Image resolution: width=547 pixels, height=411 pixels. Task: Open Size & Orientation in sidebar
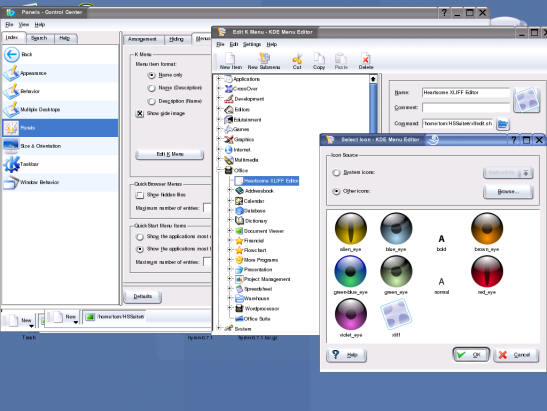coord(60,146)
